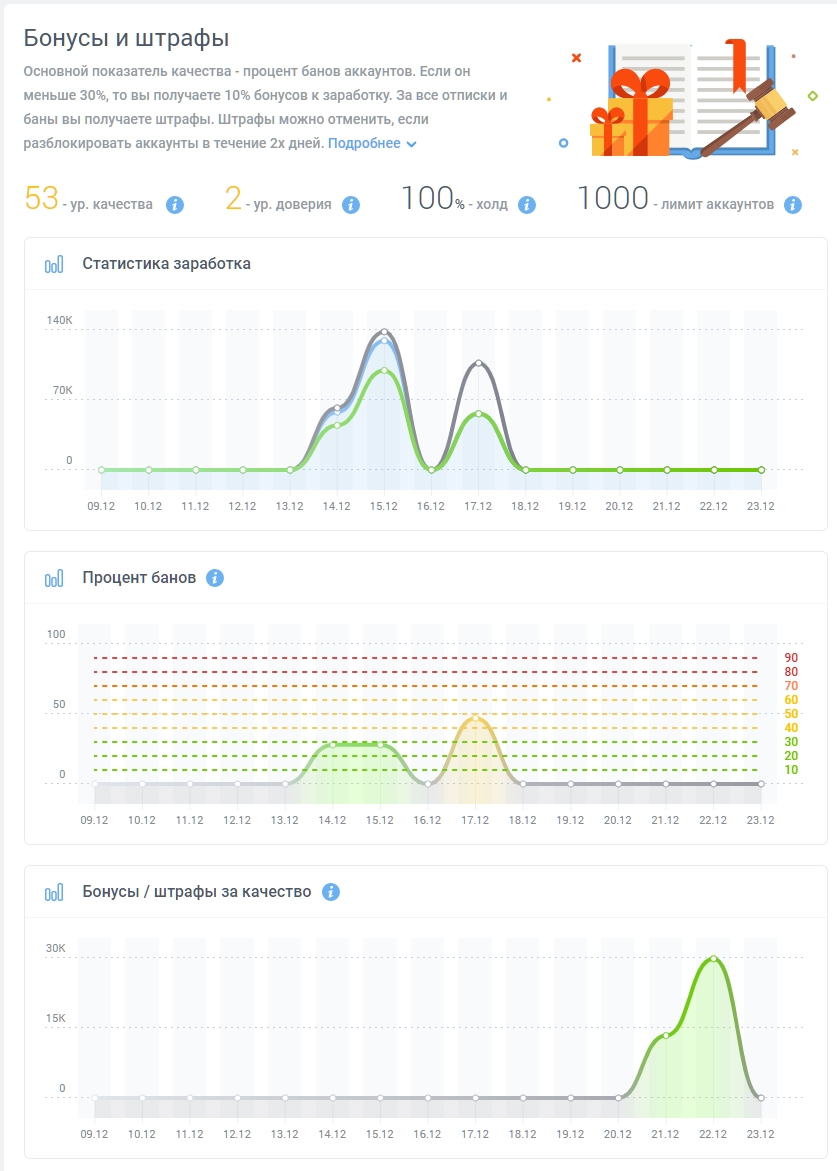Screen dimensions: 837x1171
Task: Click bar chart icon in Бонусы / штрафы header
Action: tap(54, 892)
